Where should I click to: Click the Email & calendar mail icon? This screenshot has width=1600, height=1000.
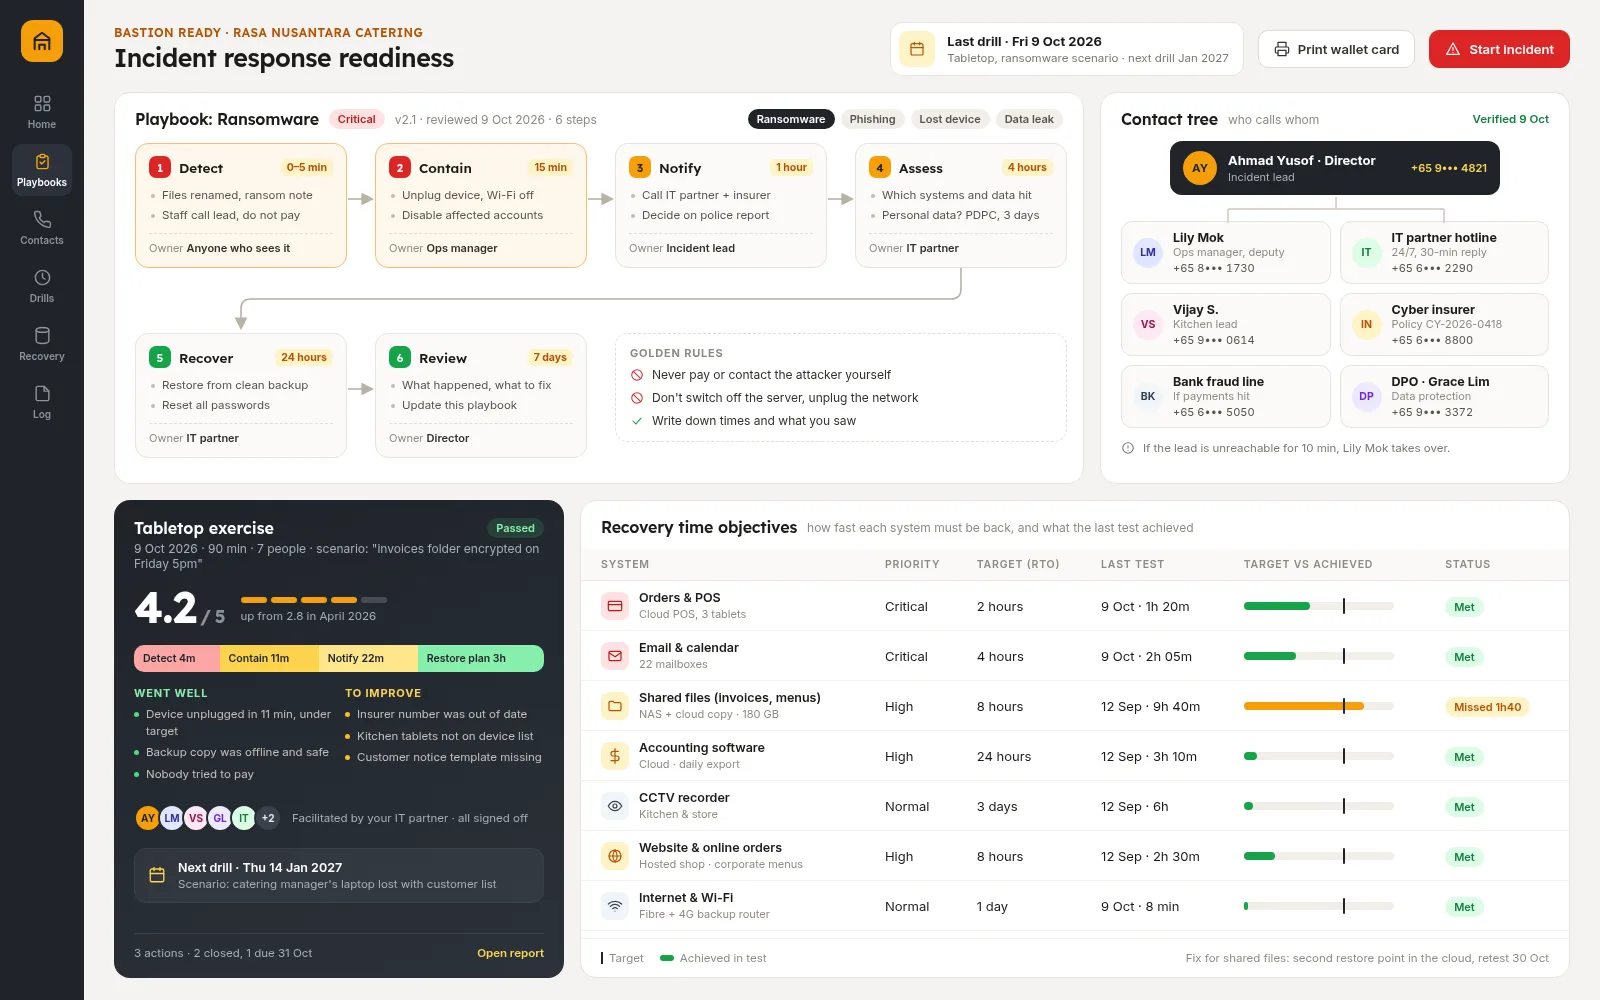pos(615,656)
